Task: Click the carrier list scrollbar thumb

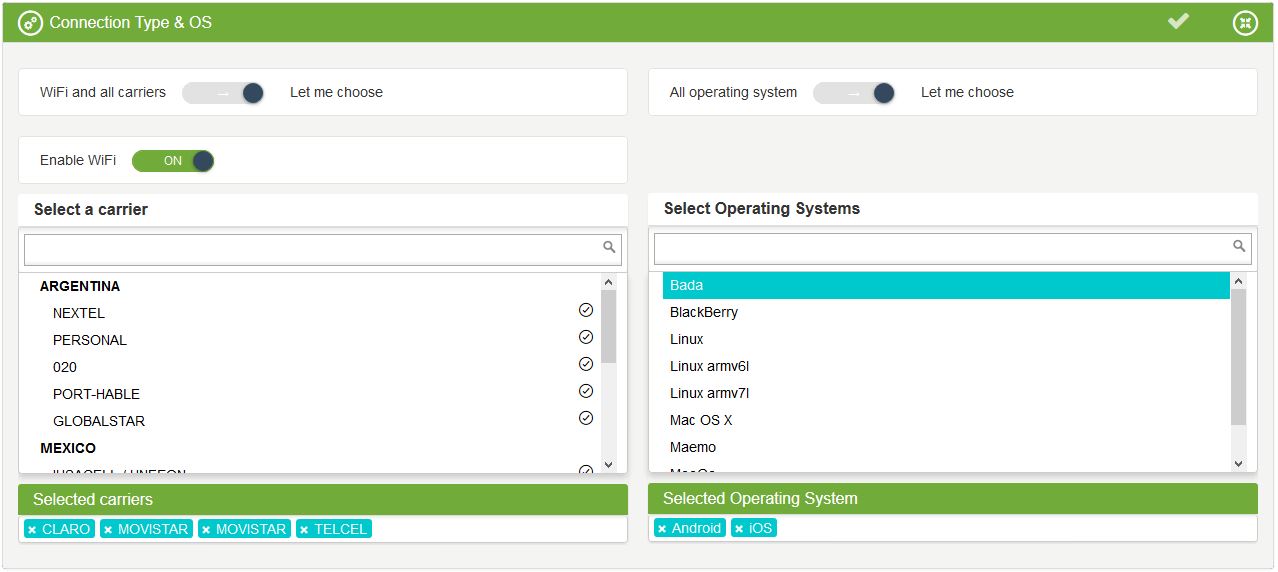Action: (x=608, y=326)
